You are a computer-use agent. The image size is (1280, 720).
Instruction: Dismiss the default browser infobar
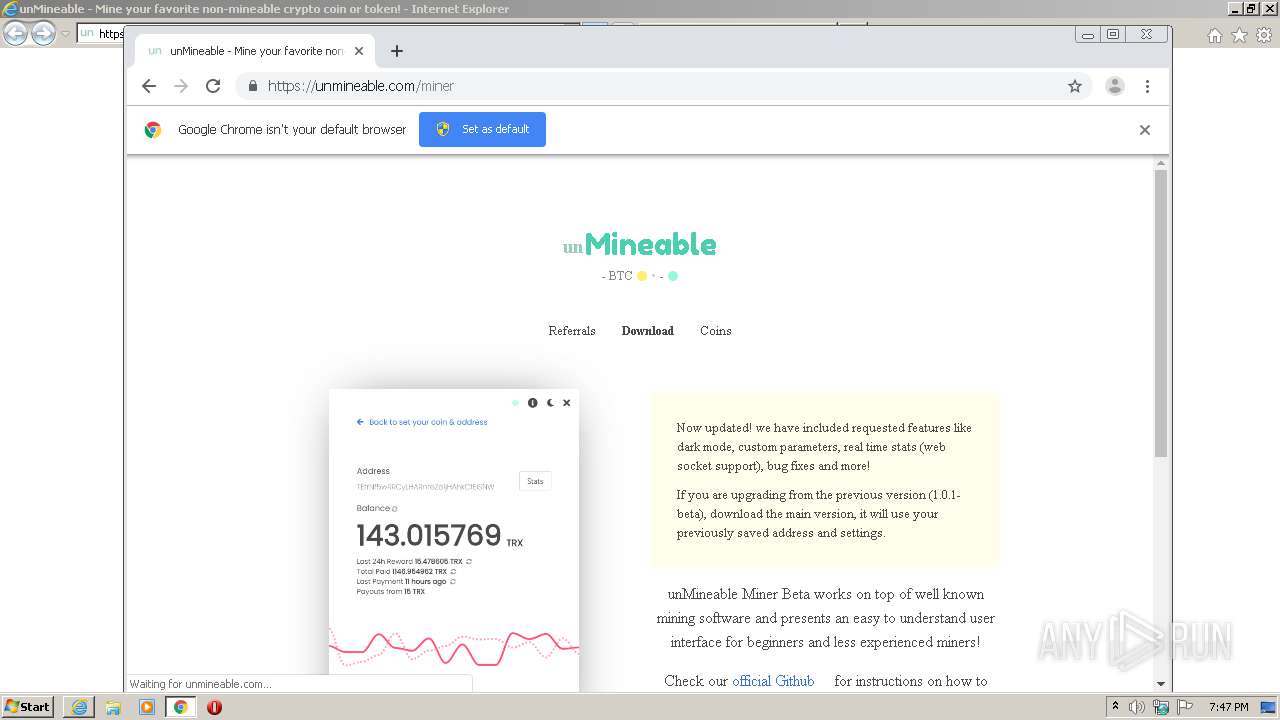pos(1145,130)
